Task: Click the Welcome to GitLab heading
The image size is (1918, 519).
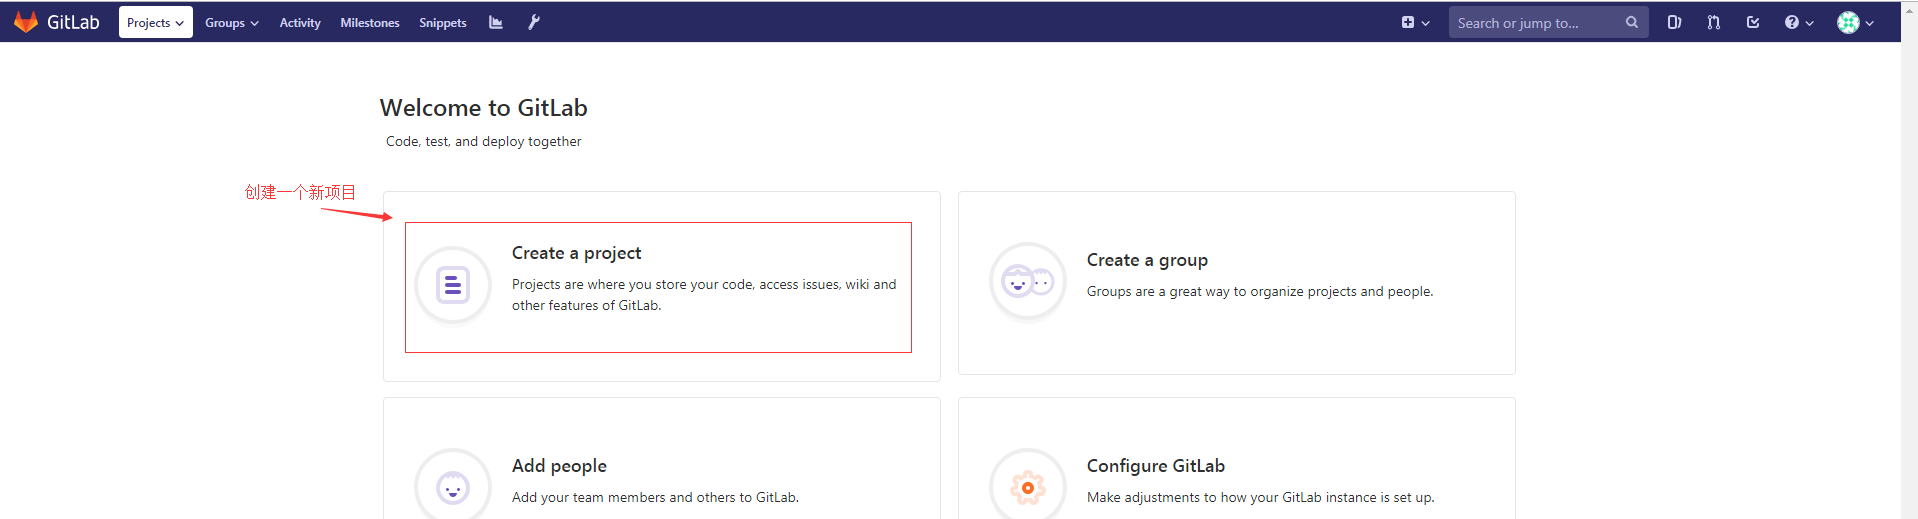Action: click(484, 108)
